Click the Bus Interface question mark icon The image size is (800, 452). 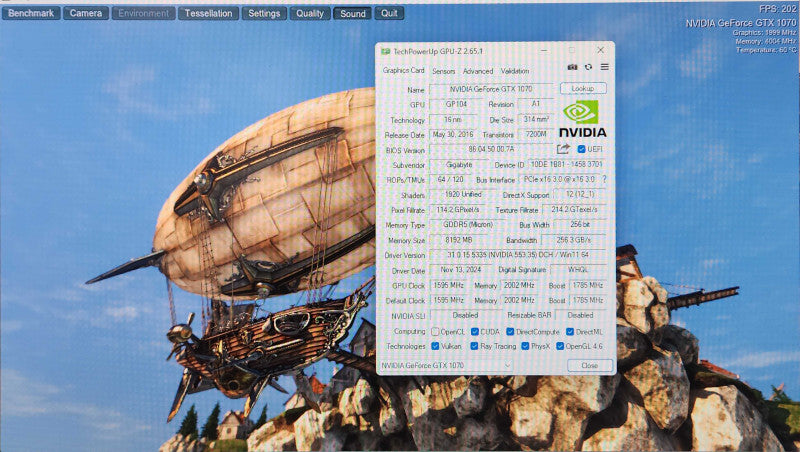(x=605, y=179)
